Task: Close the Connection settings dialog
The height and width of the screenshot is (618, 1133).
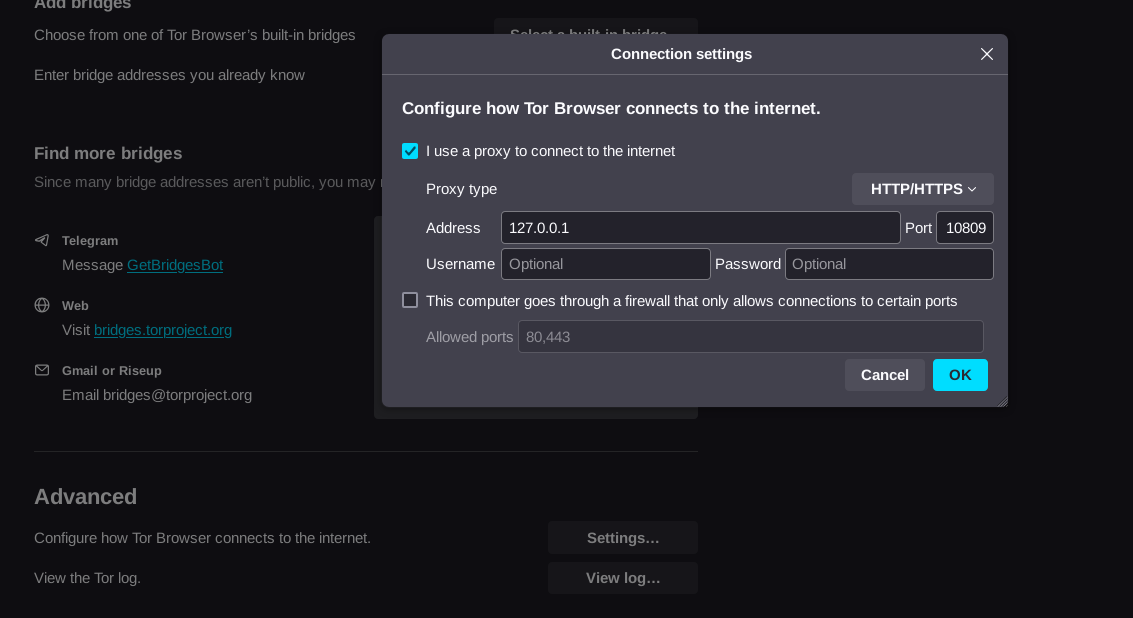Action: coord(987,54)
